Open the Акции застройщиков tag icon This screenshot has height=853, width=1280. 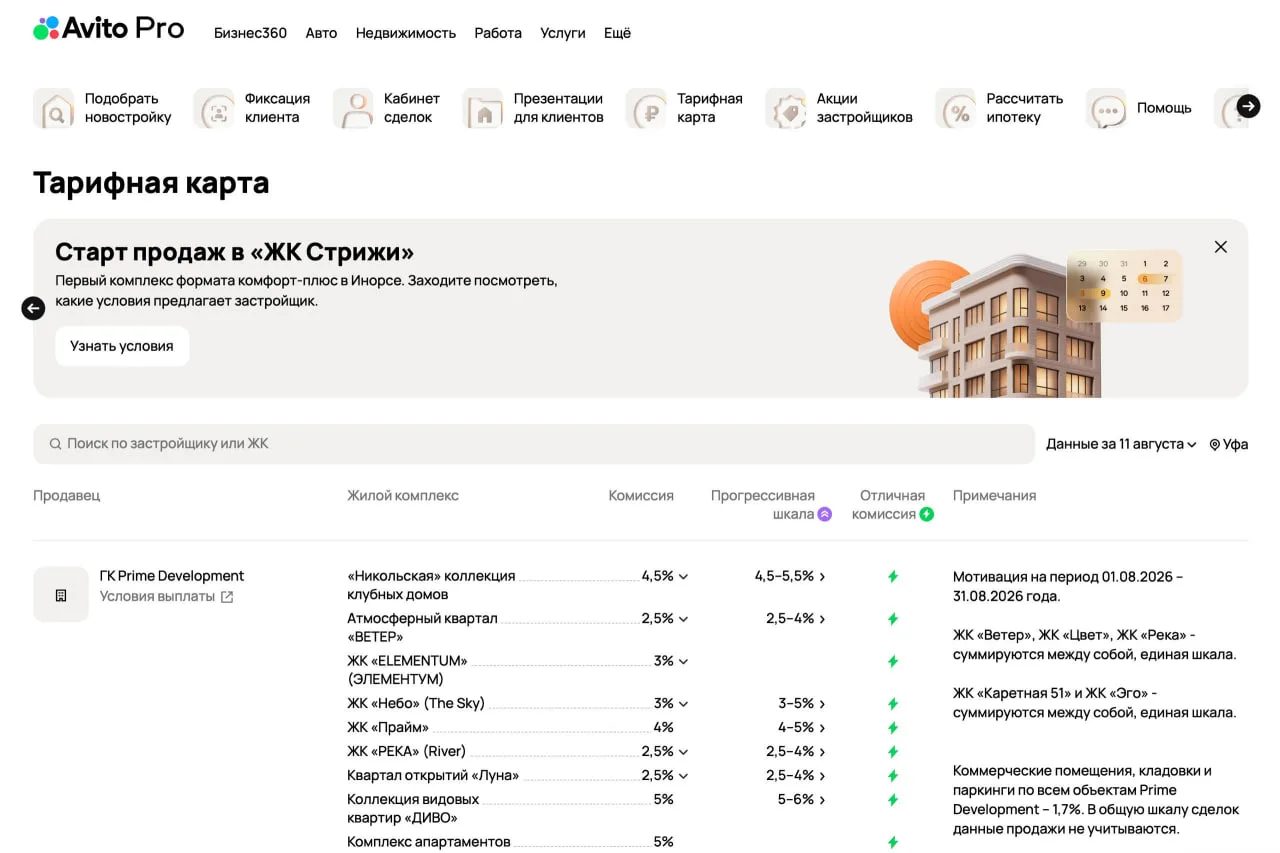(x=786, y=108)
